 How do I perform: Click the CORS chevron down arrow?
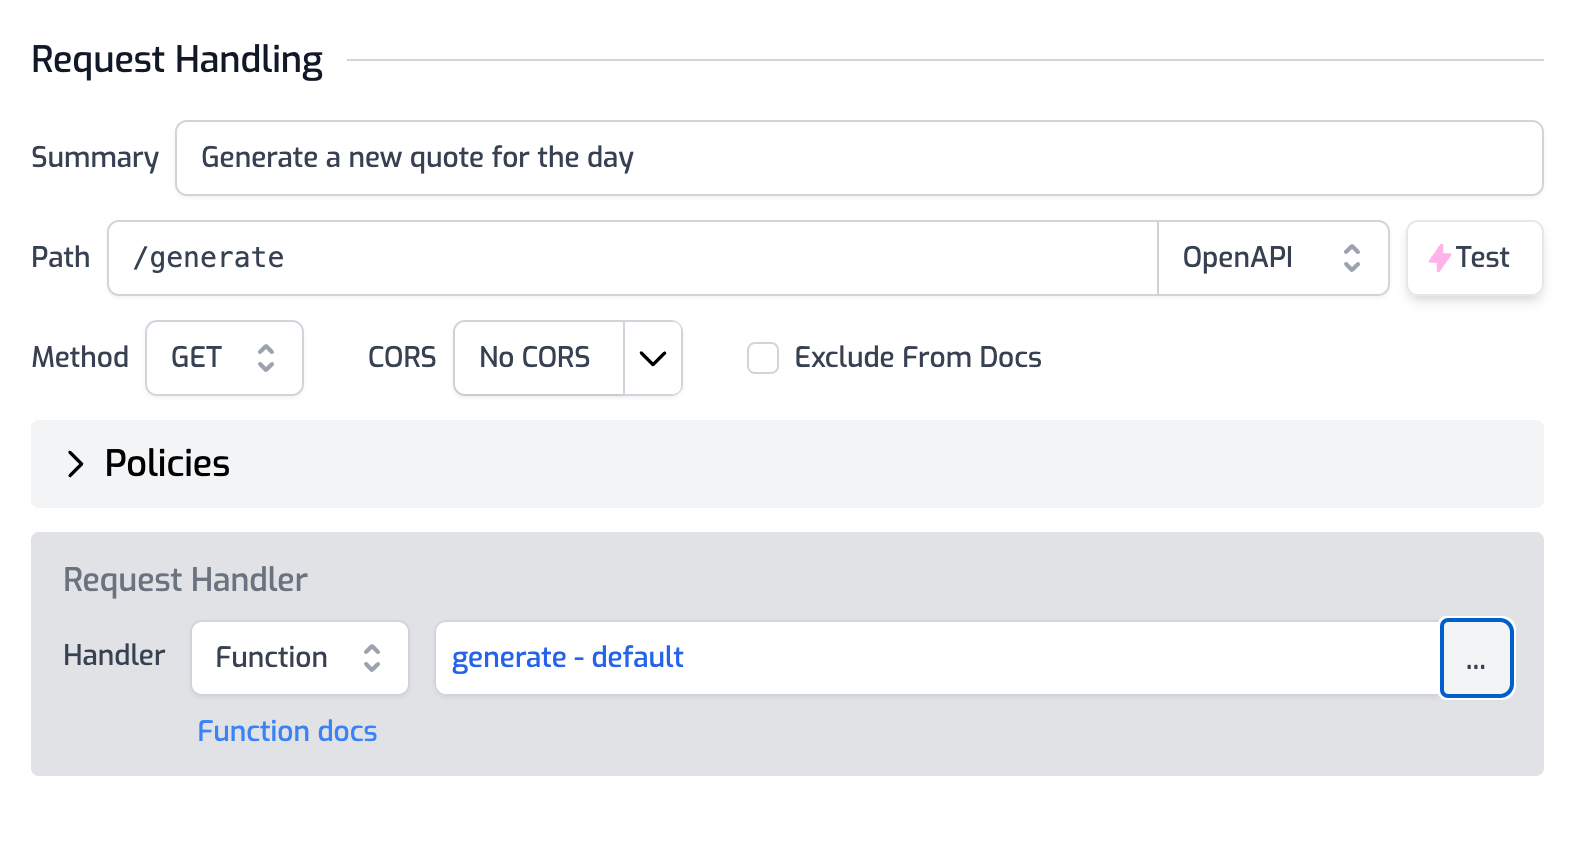pos(652,358)
